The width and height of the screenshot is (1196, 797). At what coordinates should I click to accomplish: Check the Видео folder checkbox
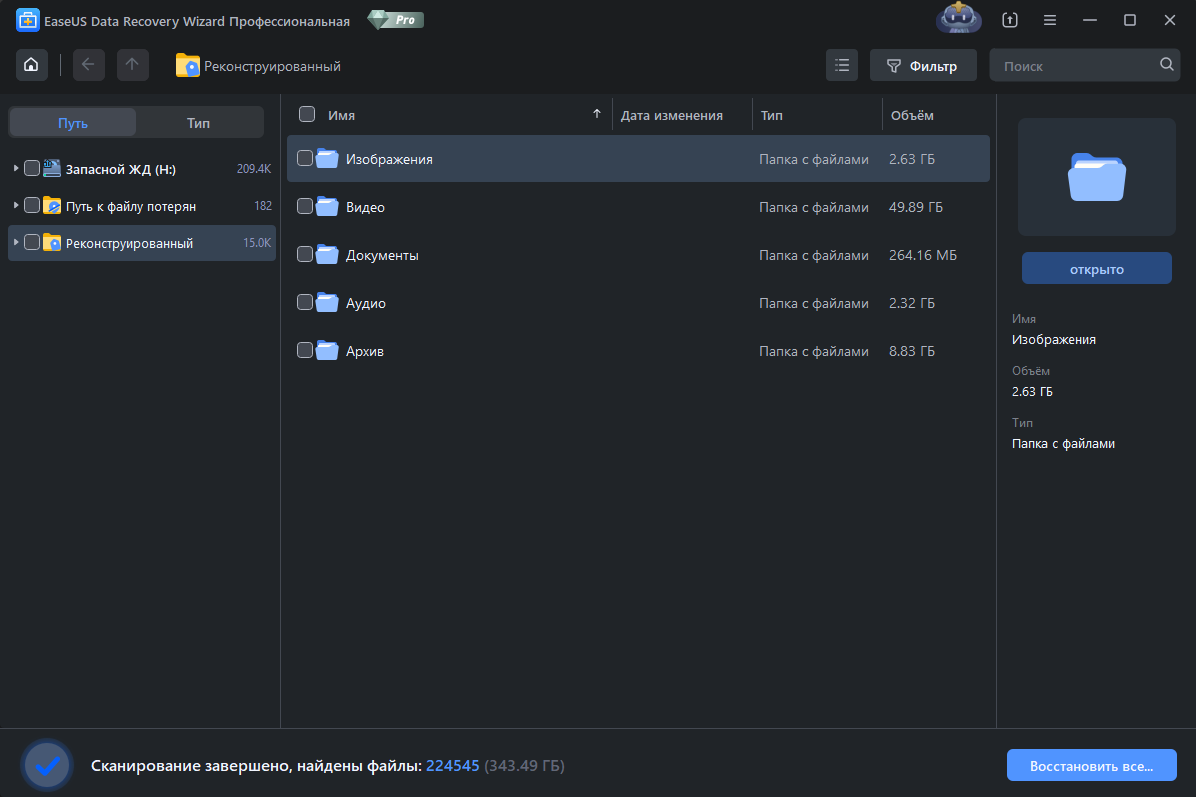[304, 206]
